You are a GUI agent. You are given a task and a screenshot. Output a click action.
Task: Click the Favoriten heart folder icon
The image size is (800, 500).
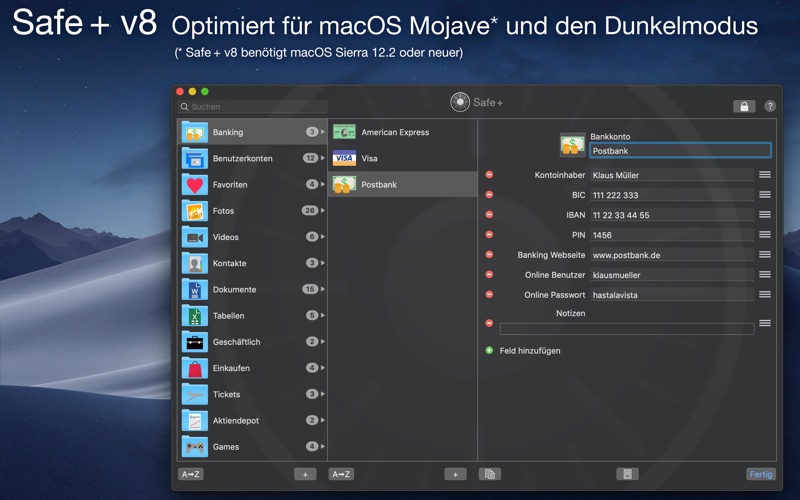click(x=194, y=185)
